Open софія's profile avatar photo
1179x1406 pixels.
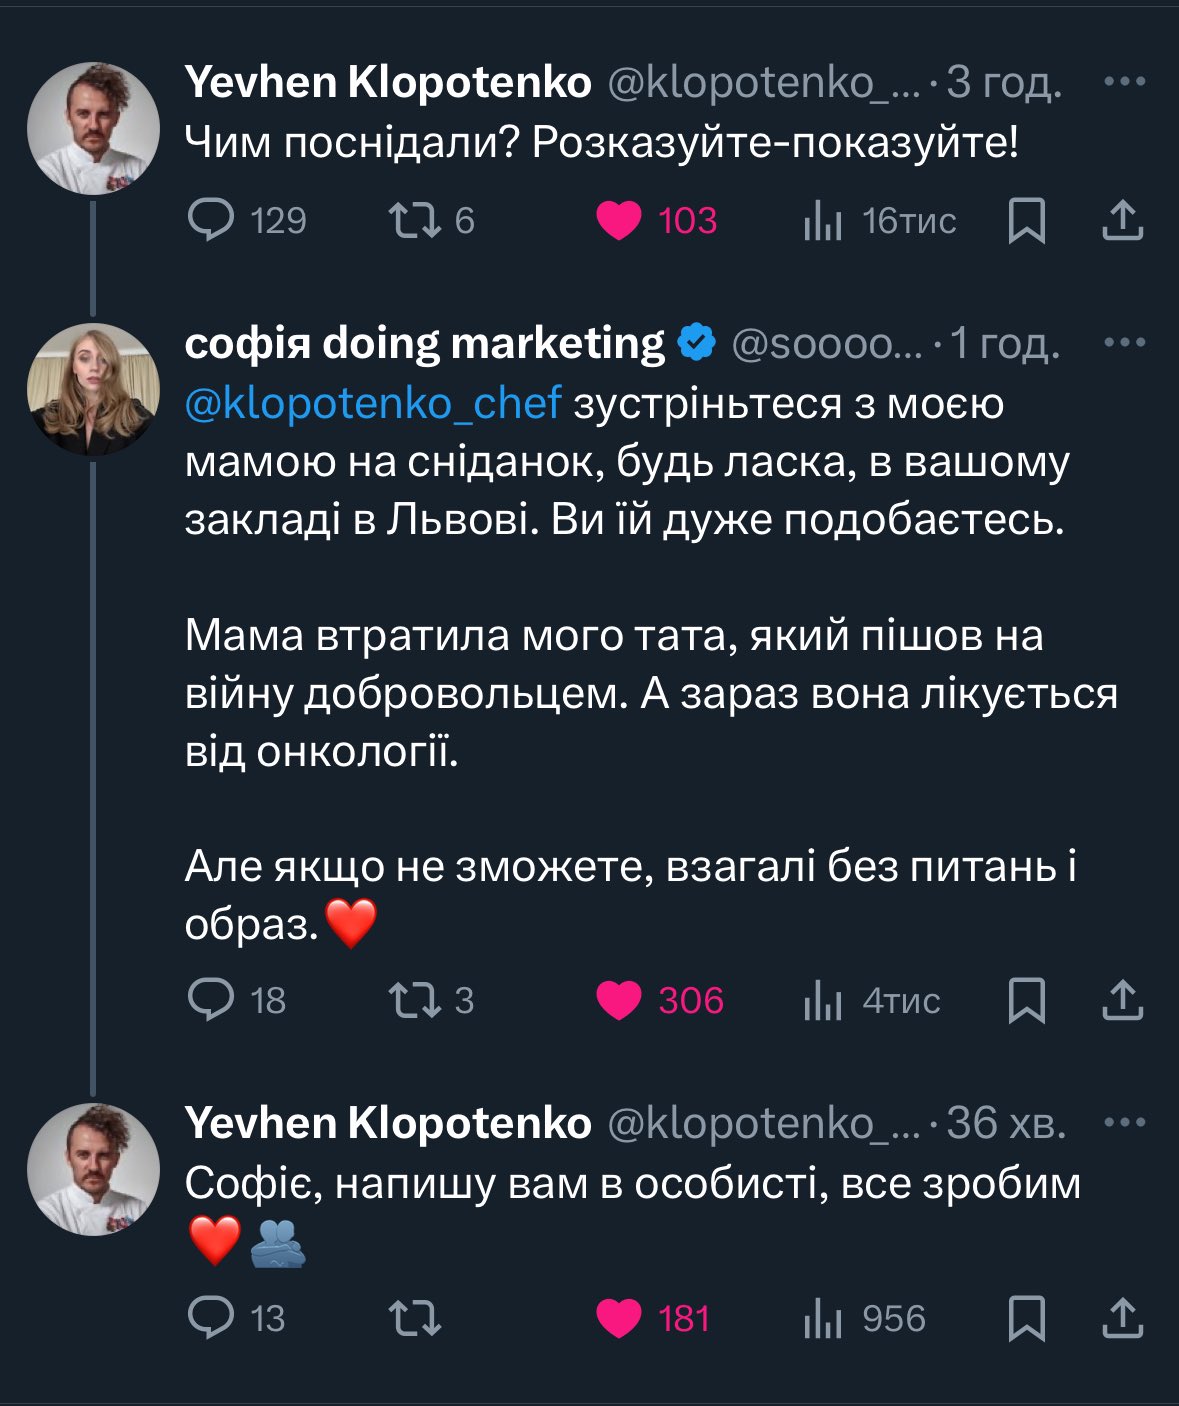tap(93, 389)
